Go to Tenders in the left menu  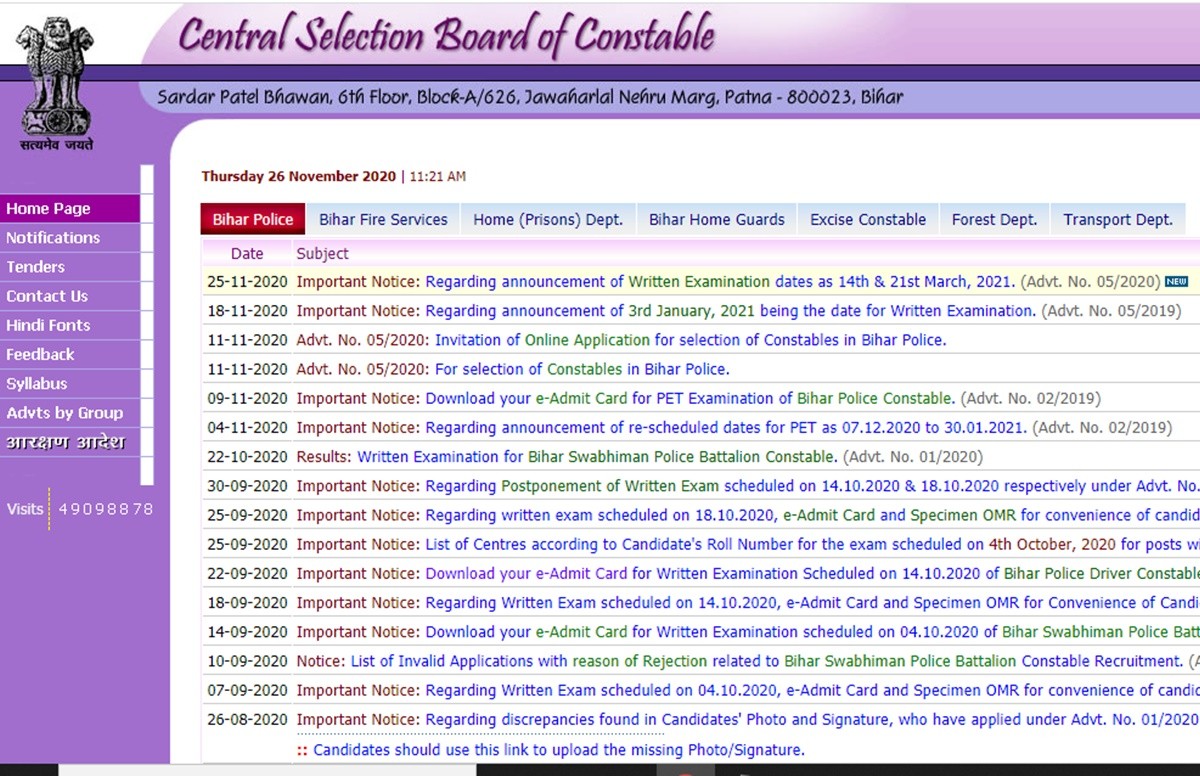click(35, 267)
